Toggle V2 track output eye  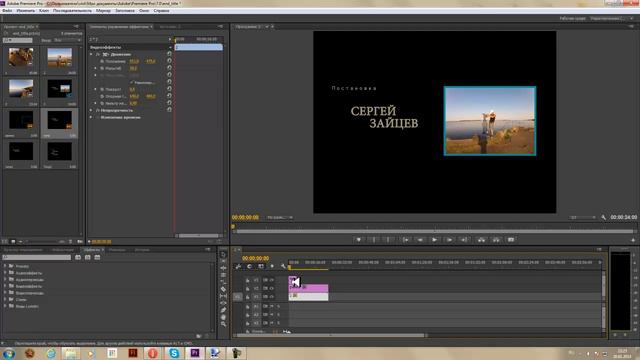pos(272,289)
